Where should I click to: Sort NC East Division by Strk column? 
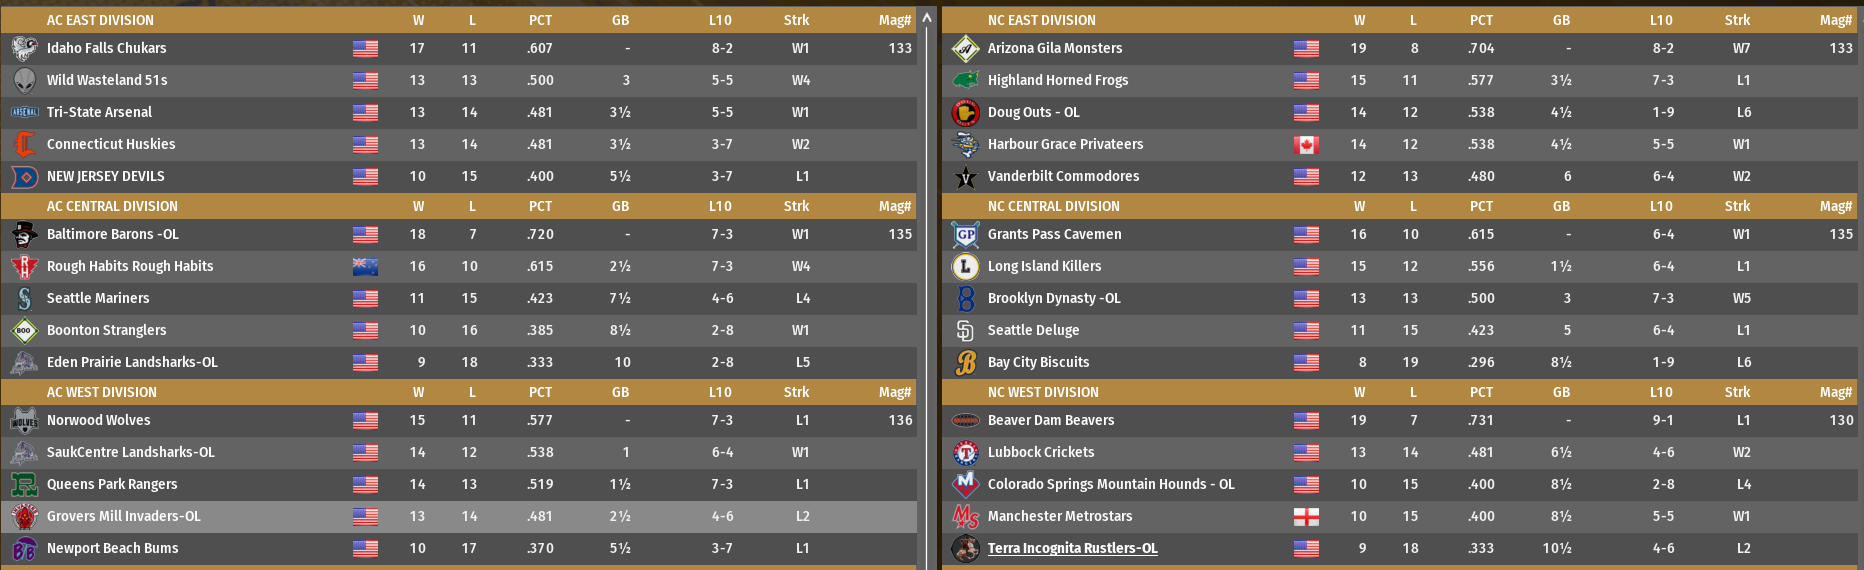(1737, 20)
